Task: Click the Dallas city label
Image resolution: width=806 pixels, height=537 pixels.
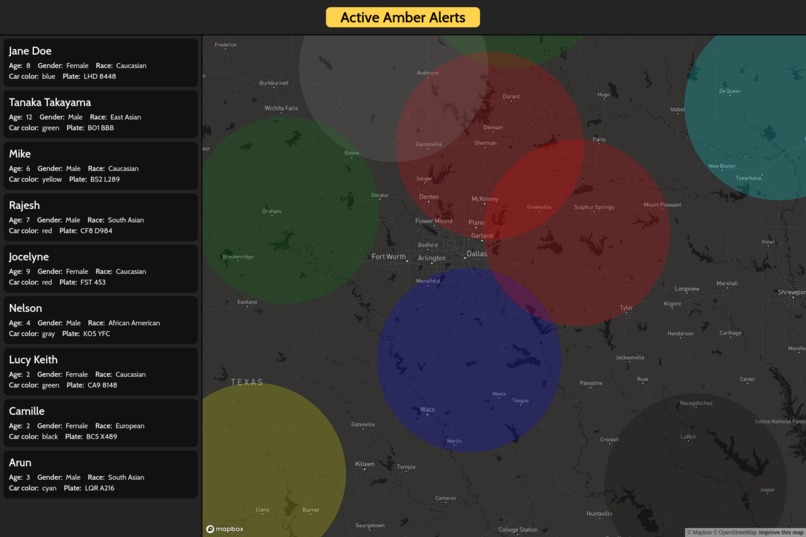Action: [477, 253]
